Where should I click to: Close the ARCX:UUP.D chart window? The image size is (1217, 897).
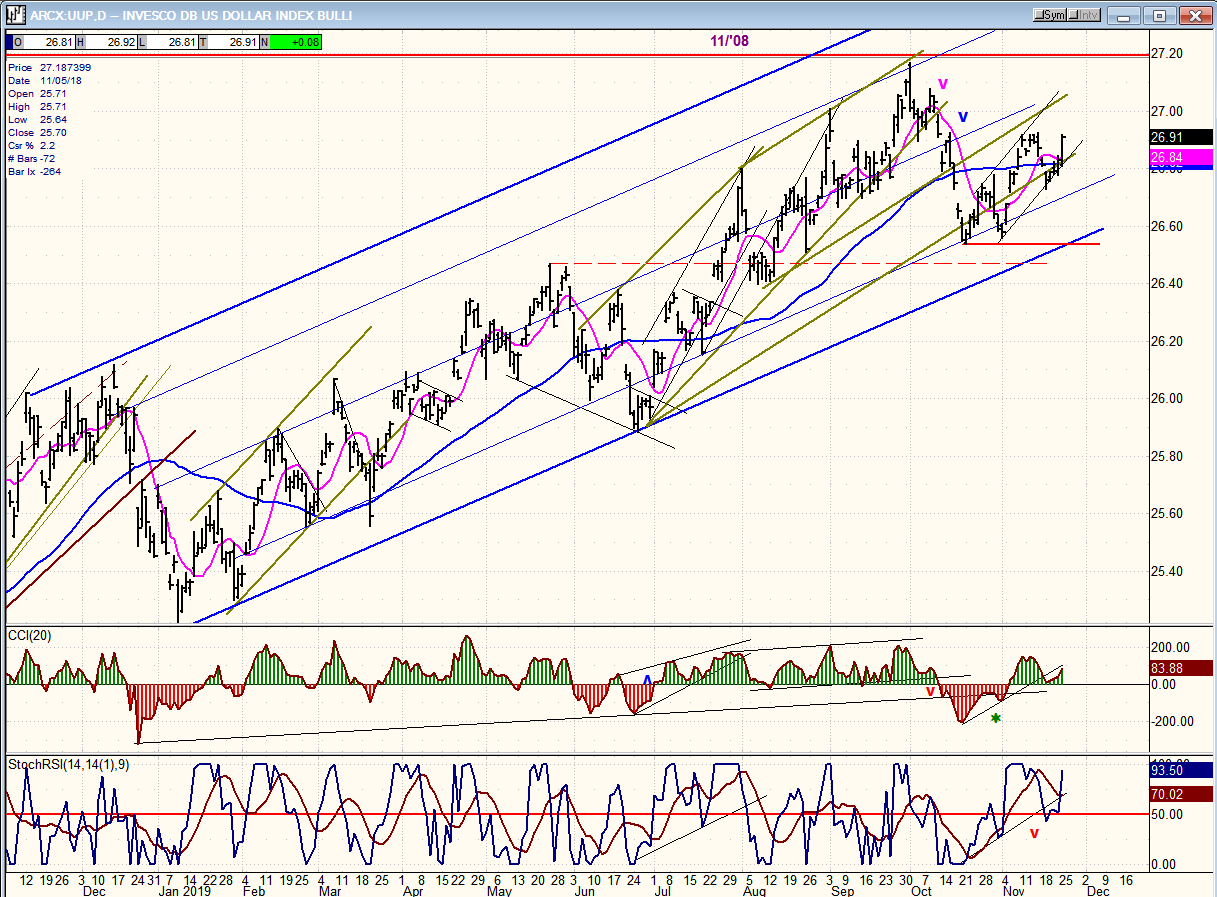point(1193,15)
